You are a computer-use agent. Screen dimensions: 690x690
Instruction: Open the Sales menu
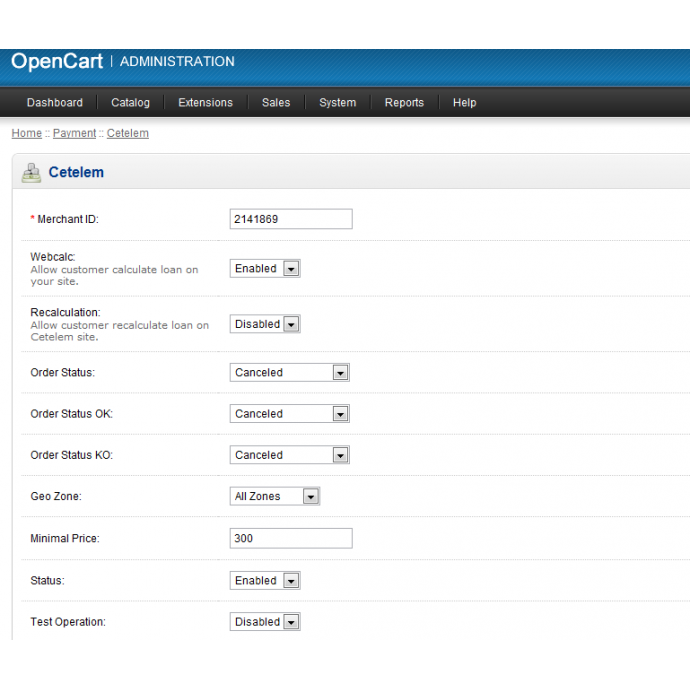[276, 103]
